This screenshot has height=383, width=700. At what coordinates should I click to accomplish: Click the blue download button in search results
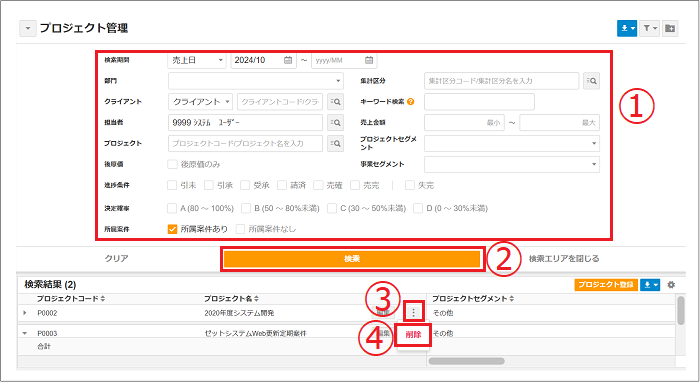[x=650, y=284]
